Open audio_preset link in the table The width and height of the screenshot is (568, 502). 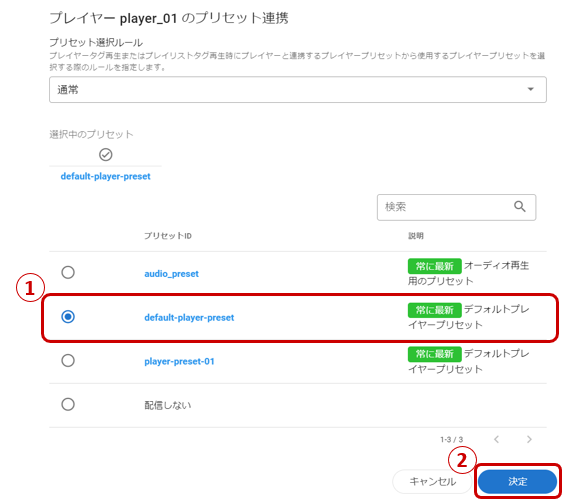point(171,274)
